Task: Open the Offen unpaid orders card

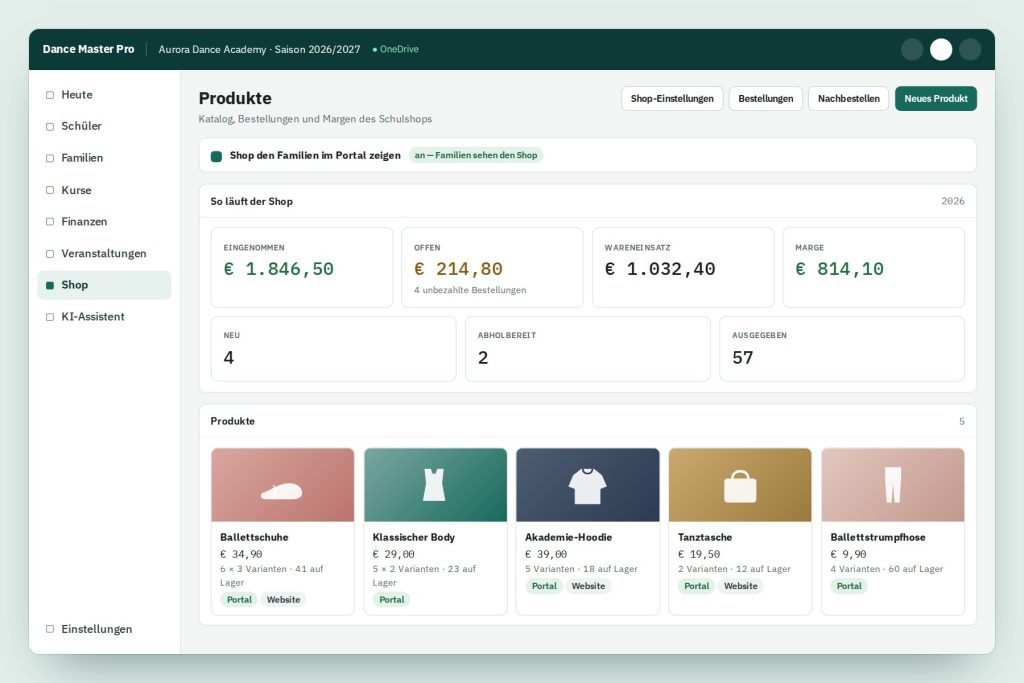Action: pyautogui.click(x=492, y=268)
